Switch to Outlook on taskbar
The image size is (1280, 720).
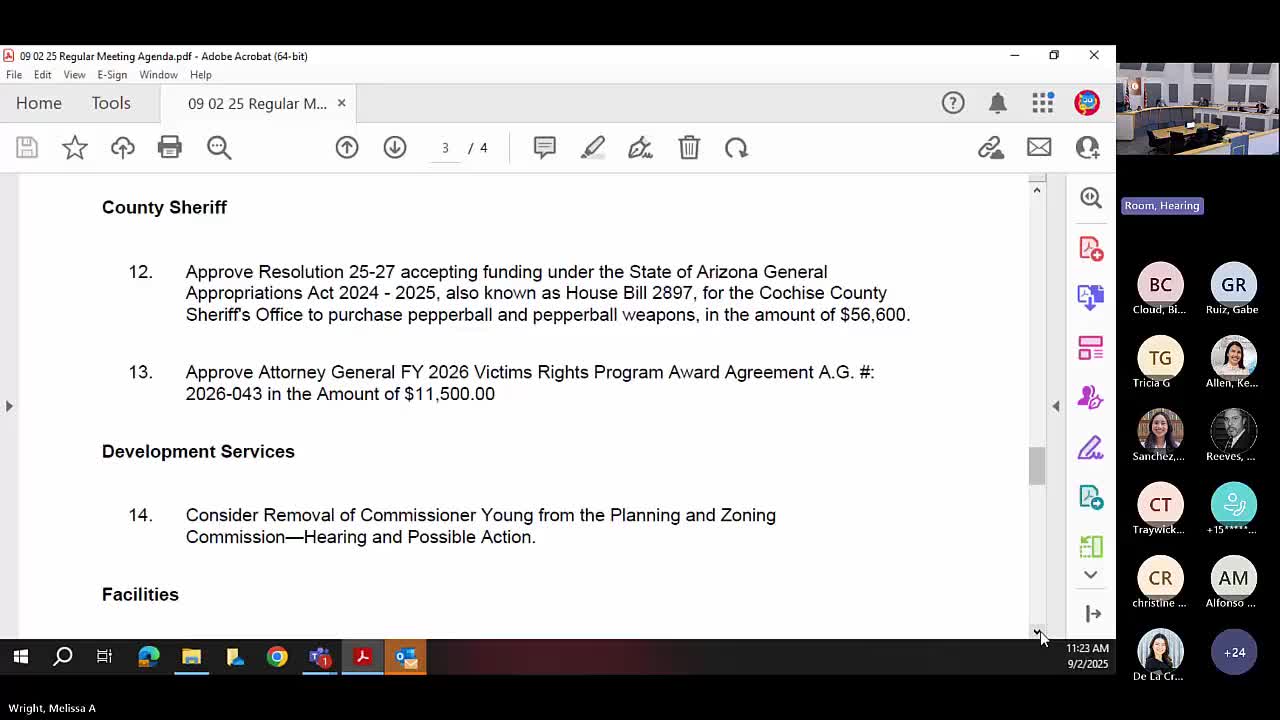click(406, 657)
